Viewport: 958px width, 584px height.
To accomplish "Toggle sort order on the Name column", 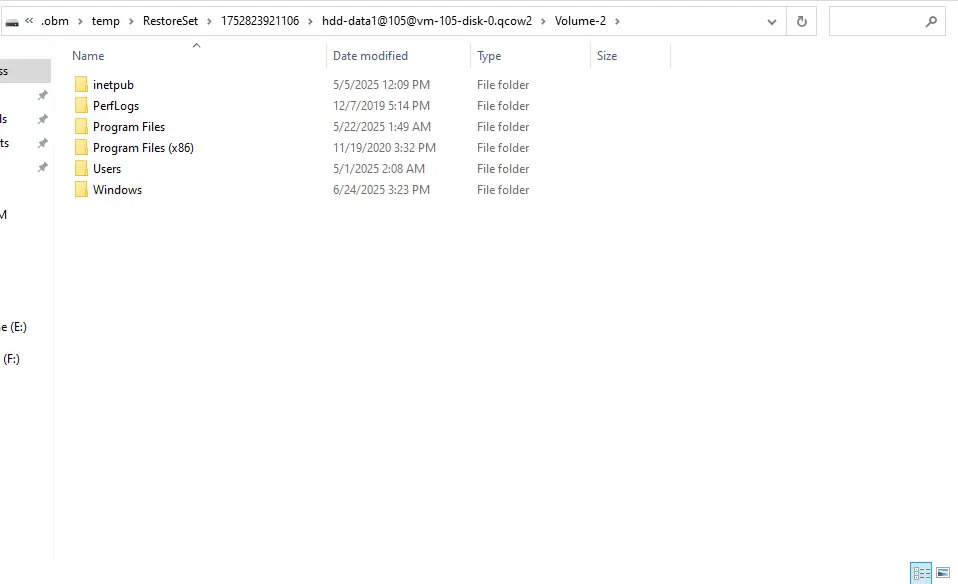I will coord(87,56).
